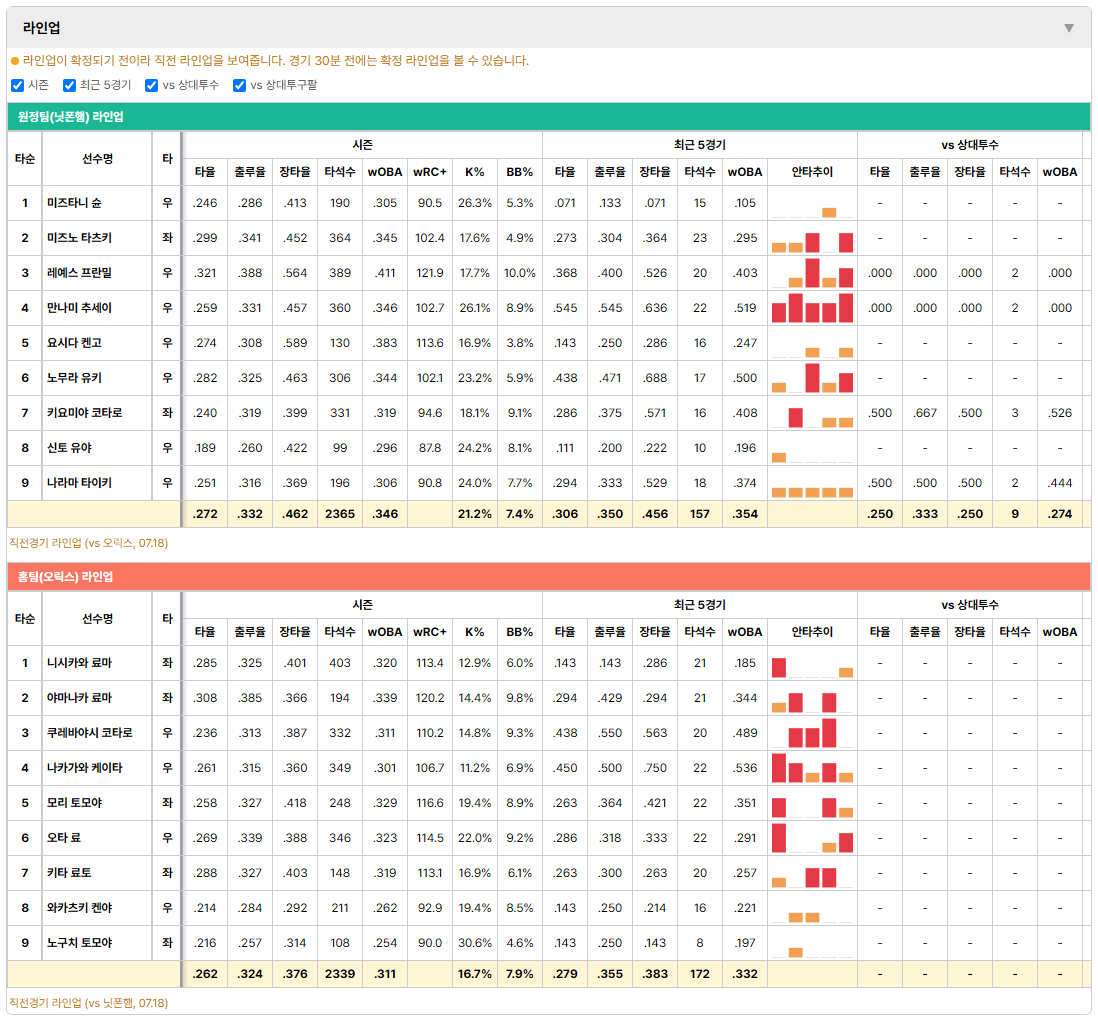Click the K% header in home team table

point(475,632)
